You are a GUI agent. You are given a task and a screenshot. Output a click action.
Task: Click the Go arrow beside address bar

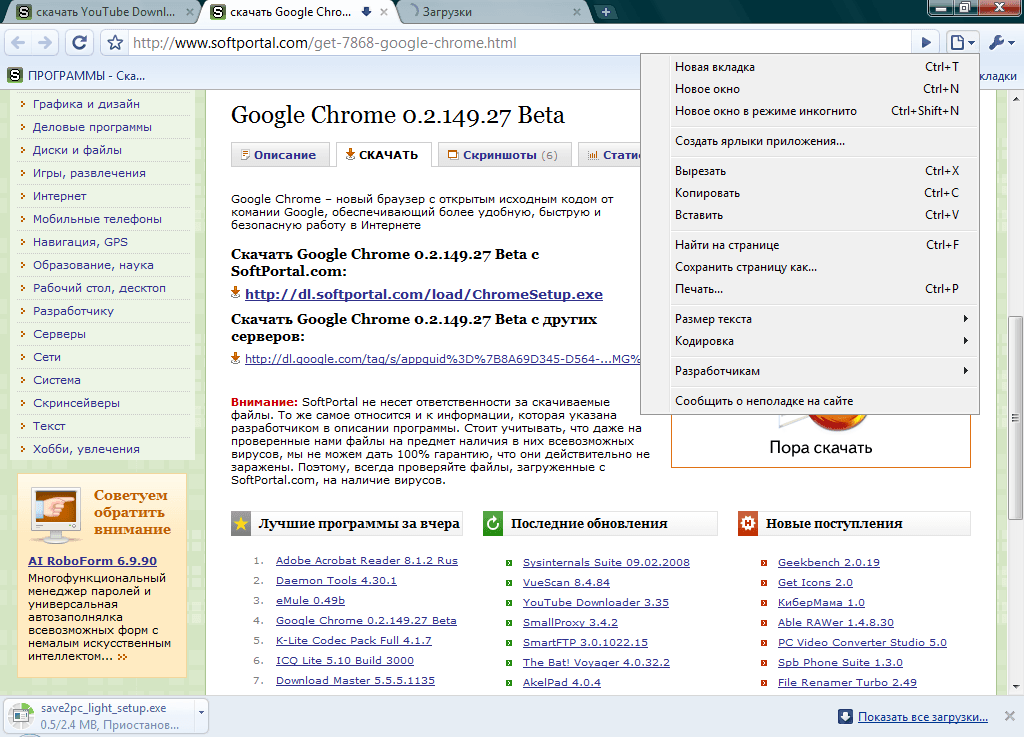926,43
